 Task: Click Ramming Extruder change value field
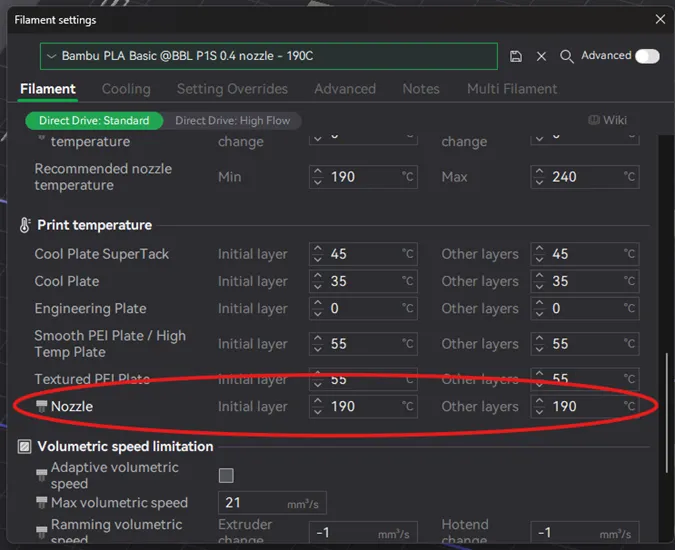click(363, 532)
